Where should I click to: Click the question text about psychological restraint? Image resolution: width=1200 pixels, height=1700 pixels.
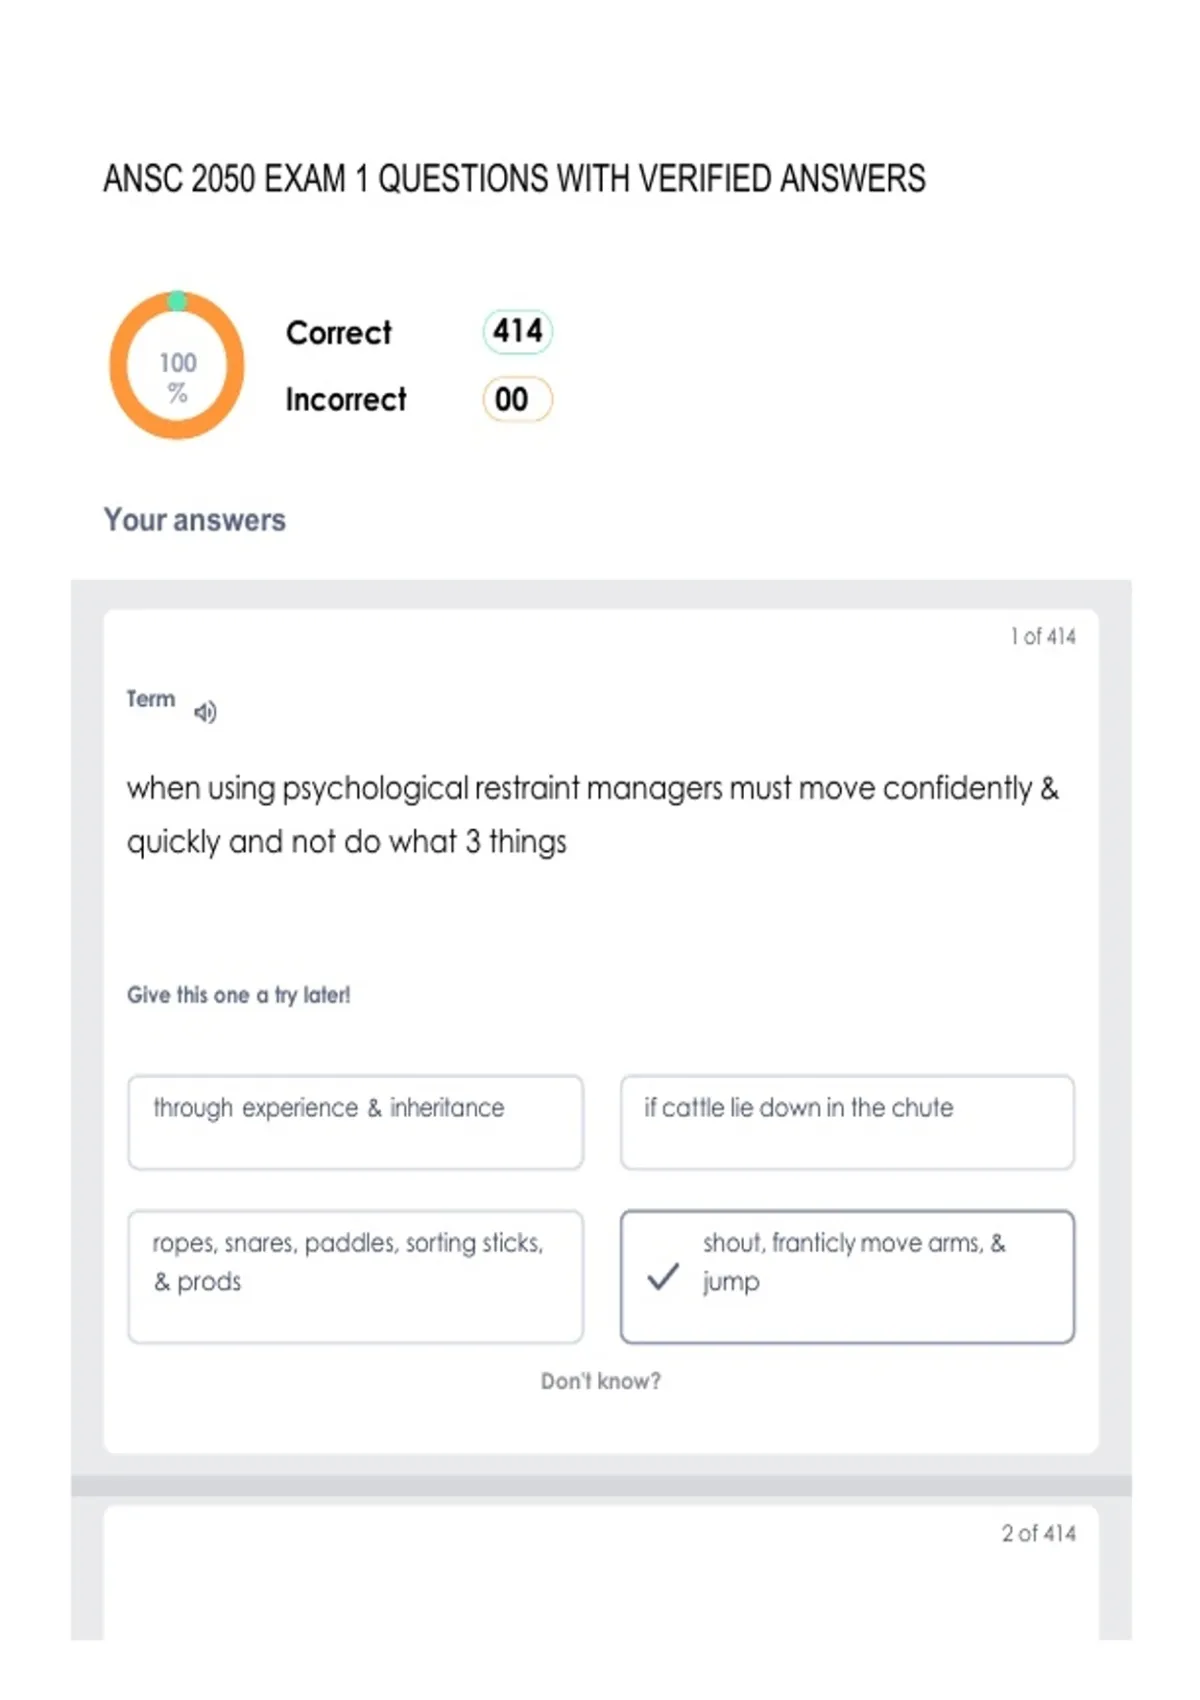click(x=592, y=815)
